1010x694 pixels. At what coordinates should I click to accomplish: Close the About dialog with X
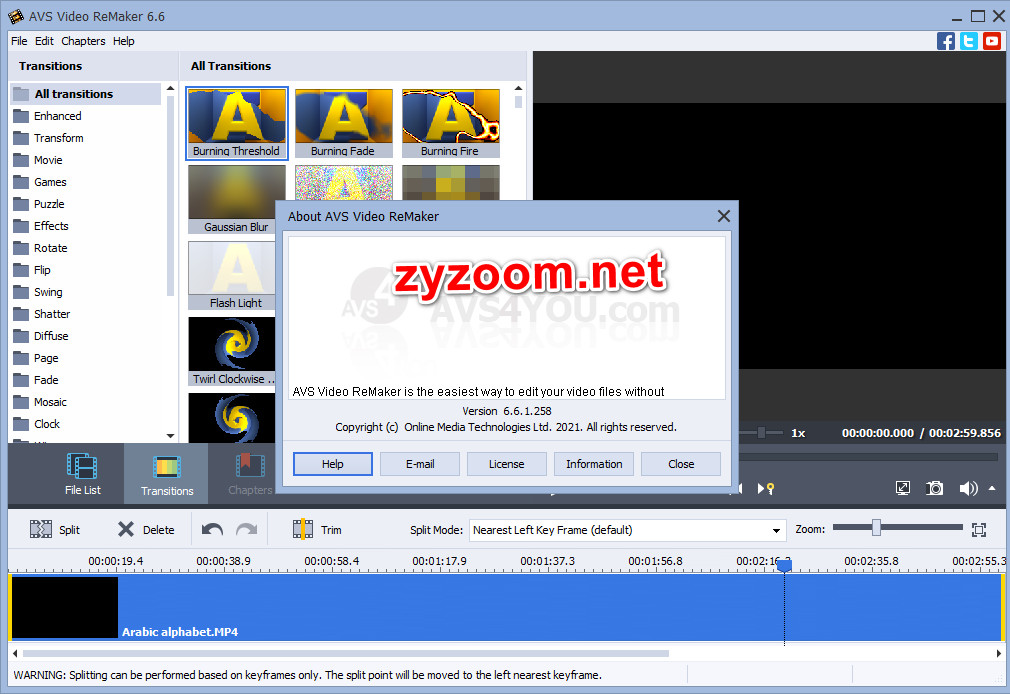pos(723,217)
